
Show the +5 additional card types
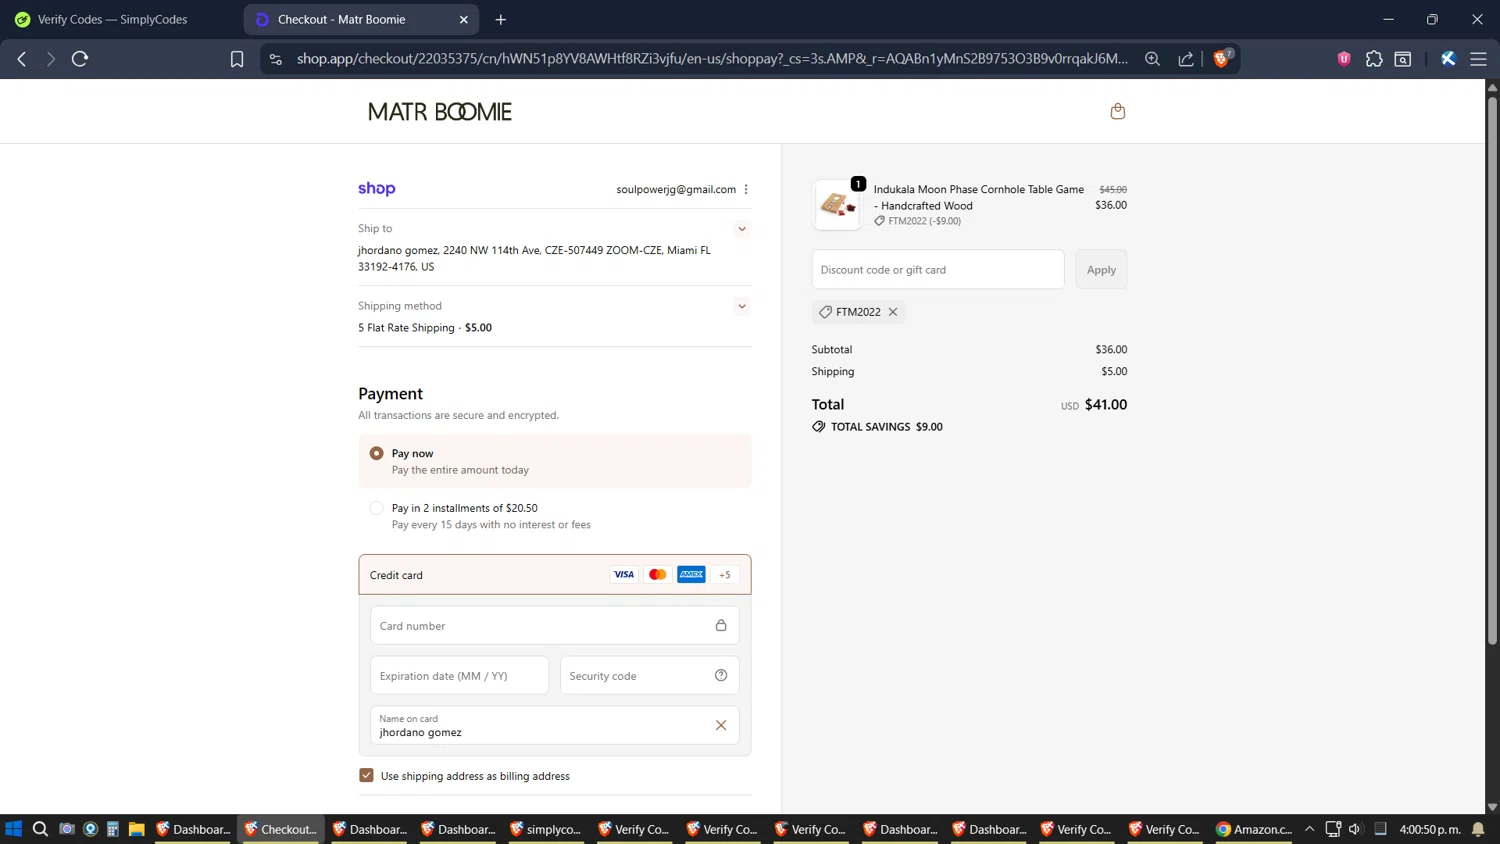(725, 574)
